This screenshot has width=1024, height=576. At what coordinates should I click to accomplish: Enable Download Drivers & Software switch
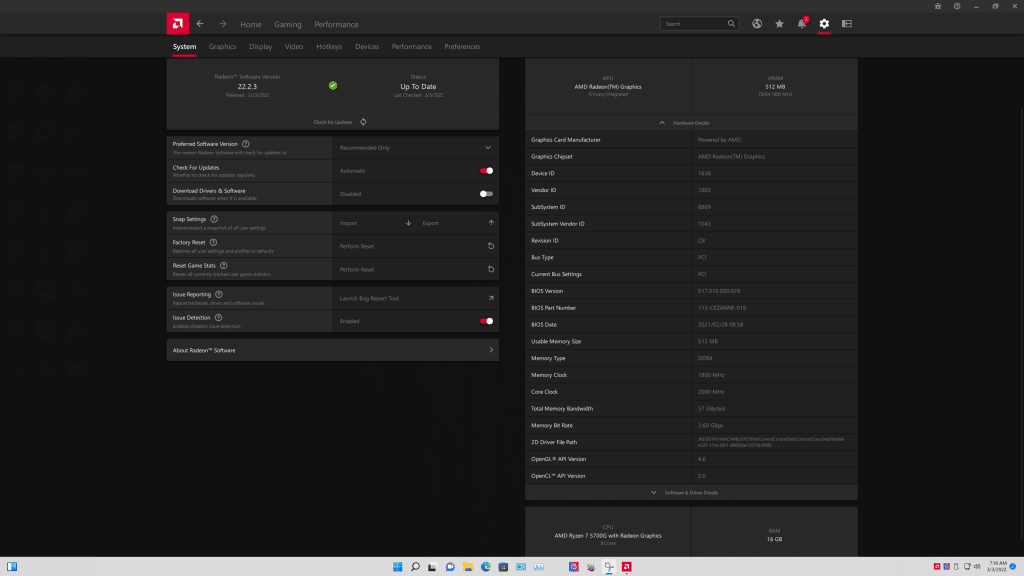486,194
